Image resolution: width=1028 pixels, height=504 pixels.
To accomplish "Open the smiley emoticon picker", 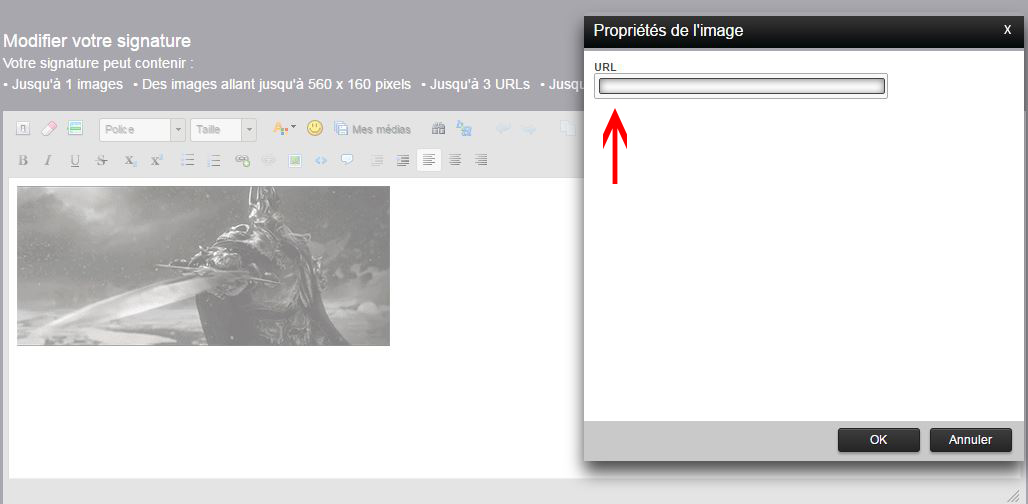I will 315,128.
